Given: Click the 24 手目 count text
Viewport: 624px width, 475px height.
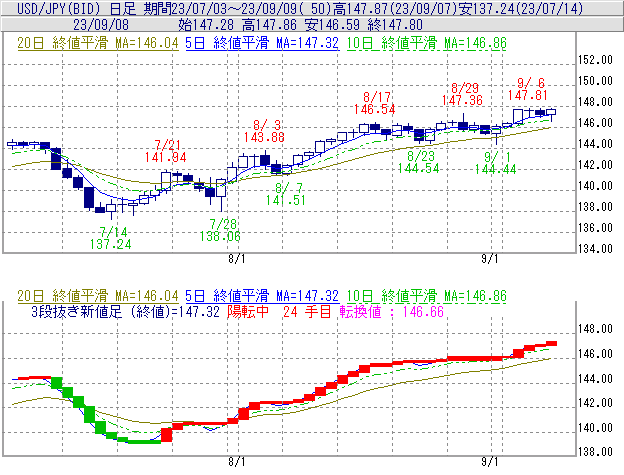Looking at the screenshot, I should pyautogui.click(x=307, y=311).
